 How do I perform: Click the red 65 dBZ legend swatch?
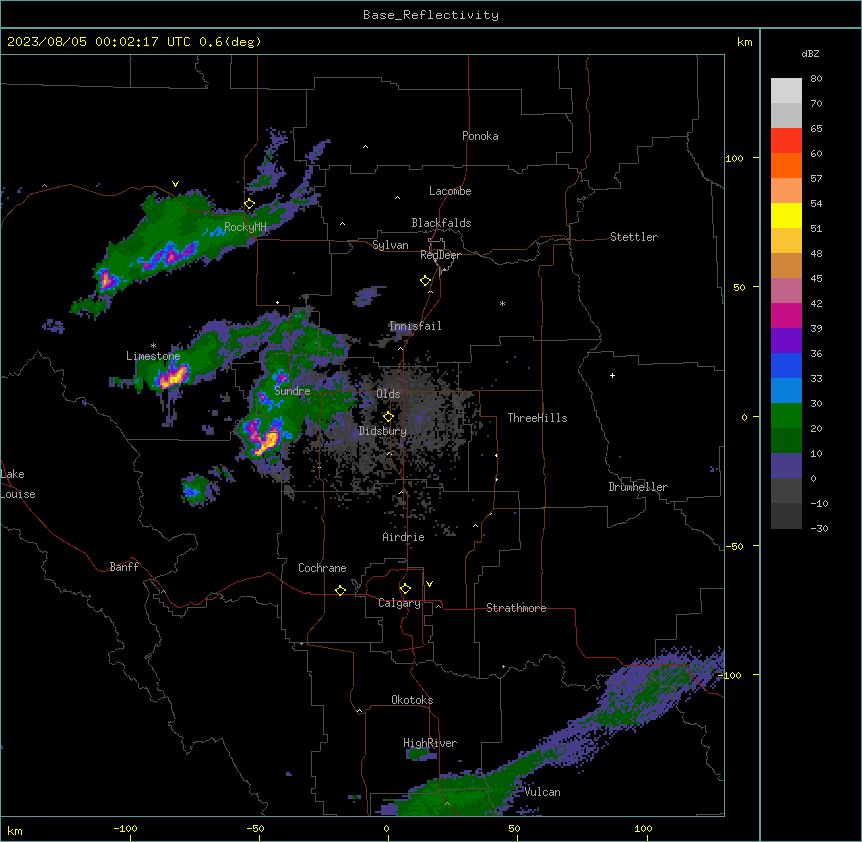click(786, 140)
